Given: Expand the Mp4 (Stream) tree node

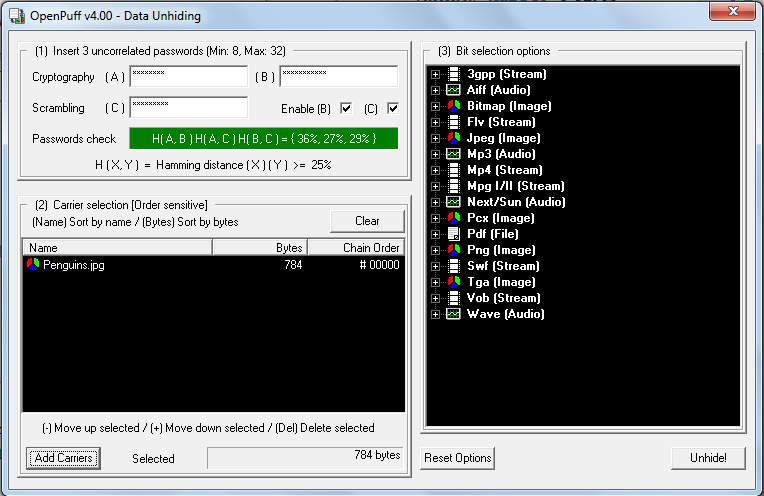Looking at the screenshot, I should (436, 171).
